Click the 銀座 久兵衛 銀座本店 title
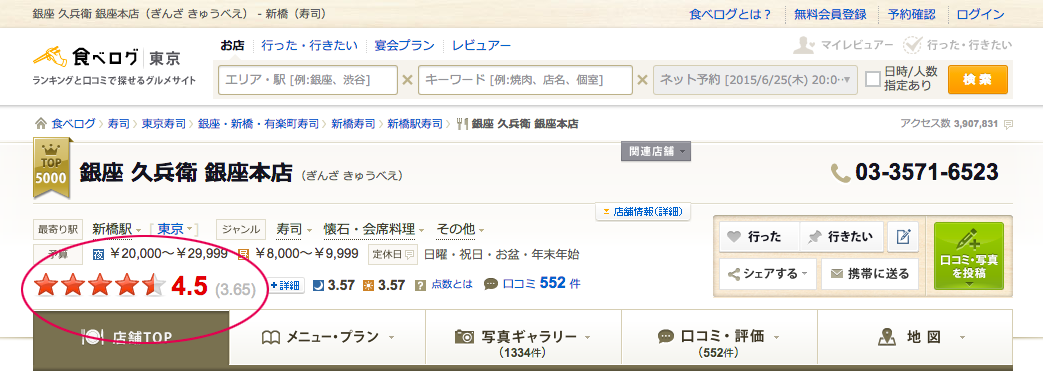This screenshot has height=380, width=1043. pyautogui.click(x=186, y=172)
